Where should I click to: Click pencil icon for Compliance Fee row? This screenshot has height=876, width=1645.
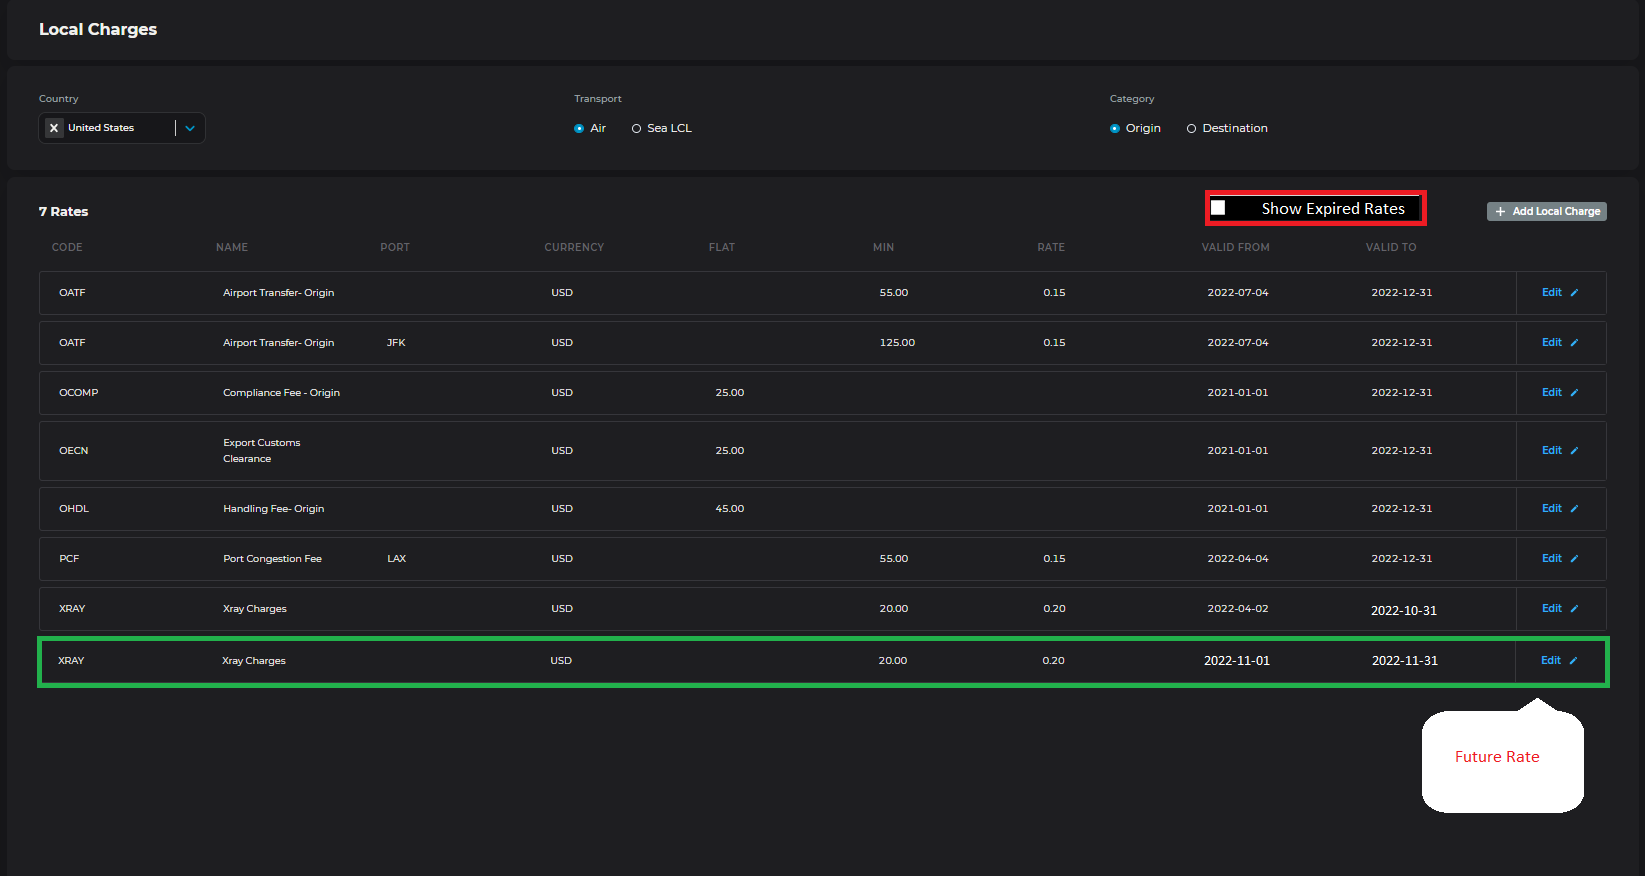tap(1574, 393)
